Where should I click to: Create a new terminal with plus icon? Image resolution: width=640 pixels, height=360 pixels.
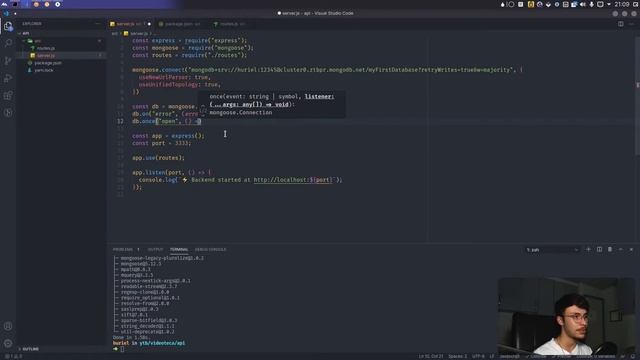point(588,249)
